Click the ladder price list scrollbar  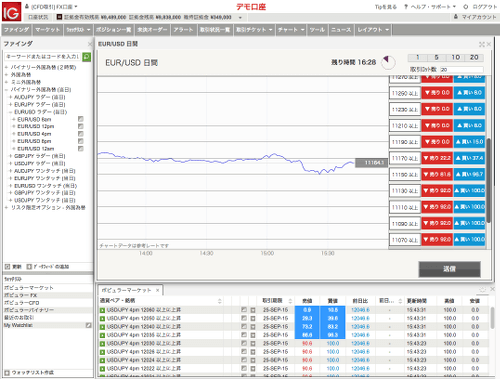489,180
